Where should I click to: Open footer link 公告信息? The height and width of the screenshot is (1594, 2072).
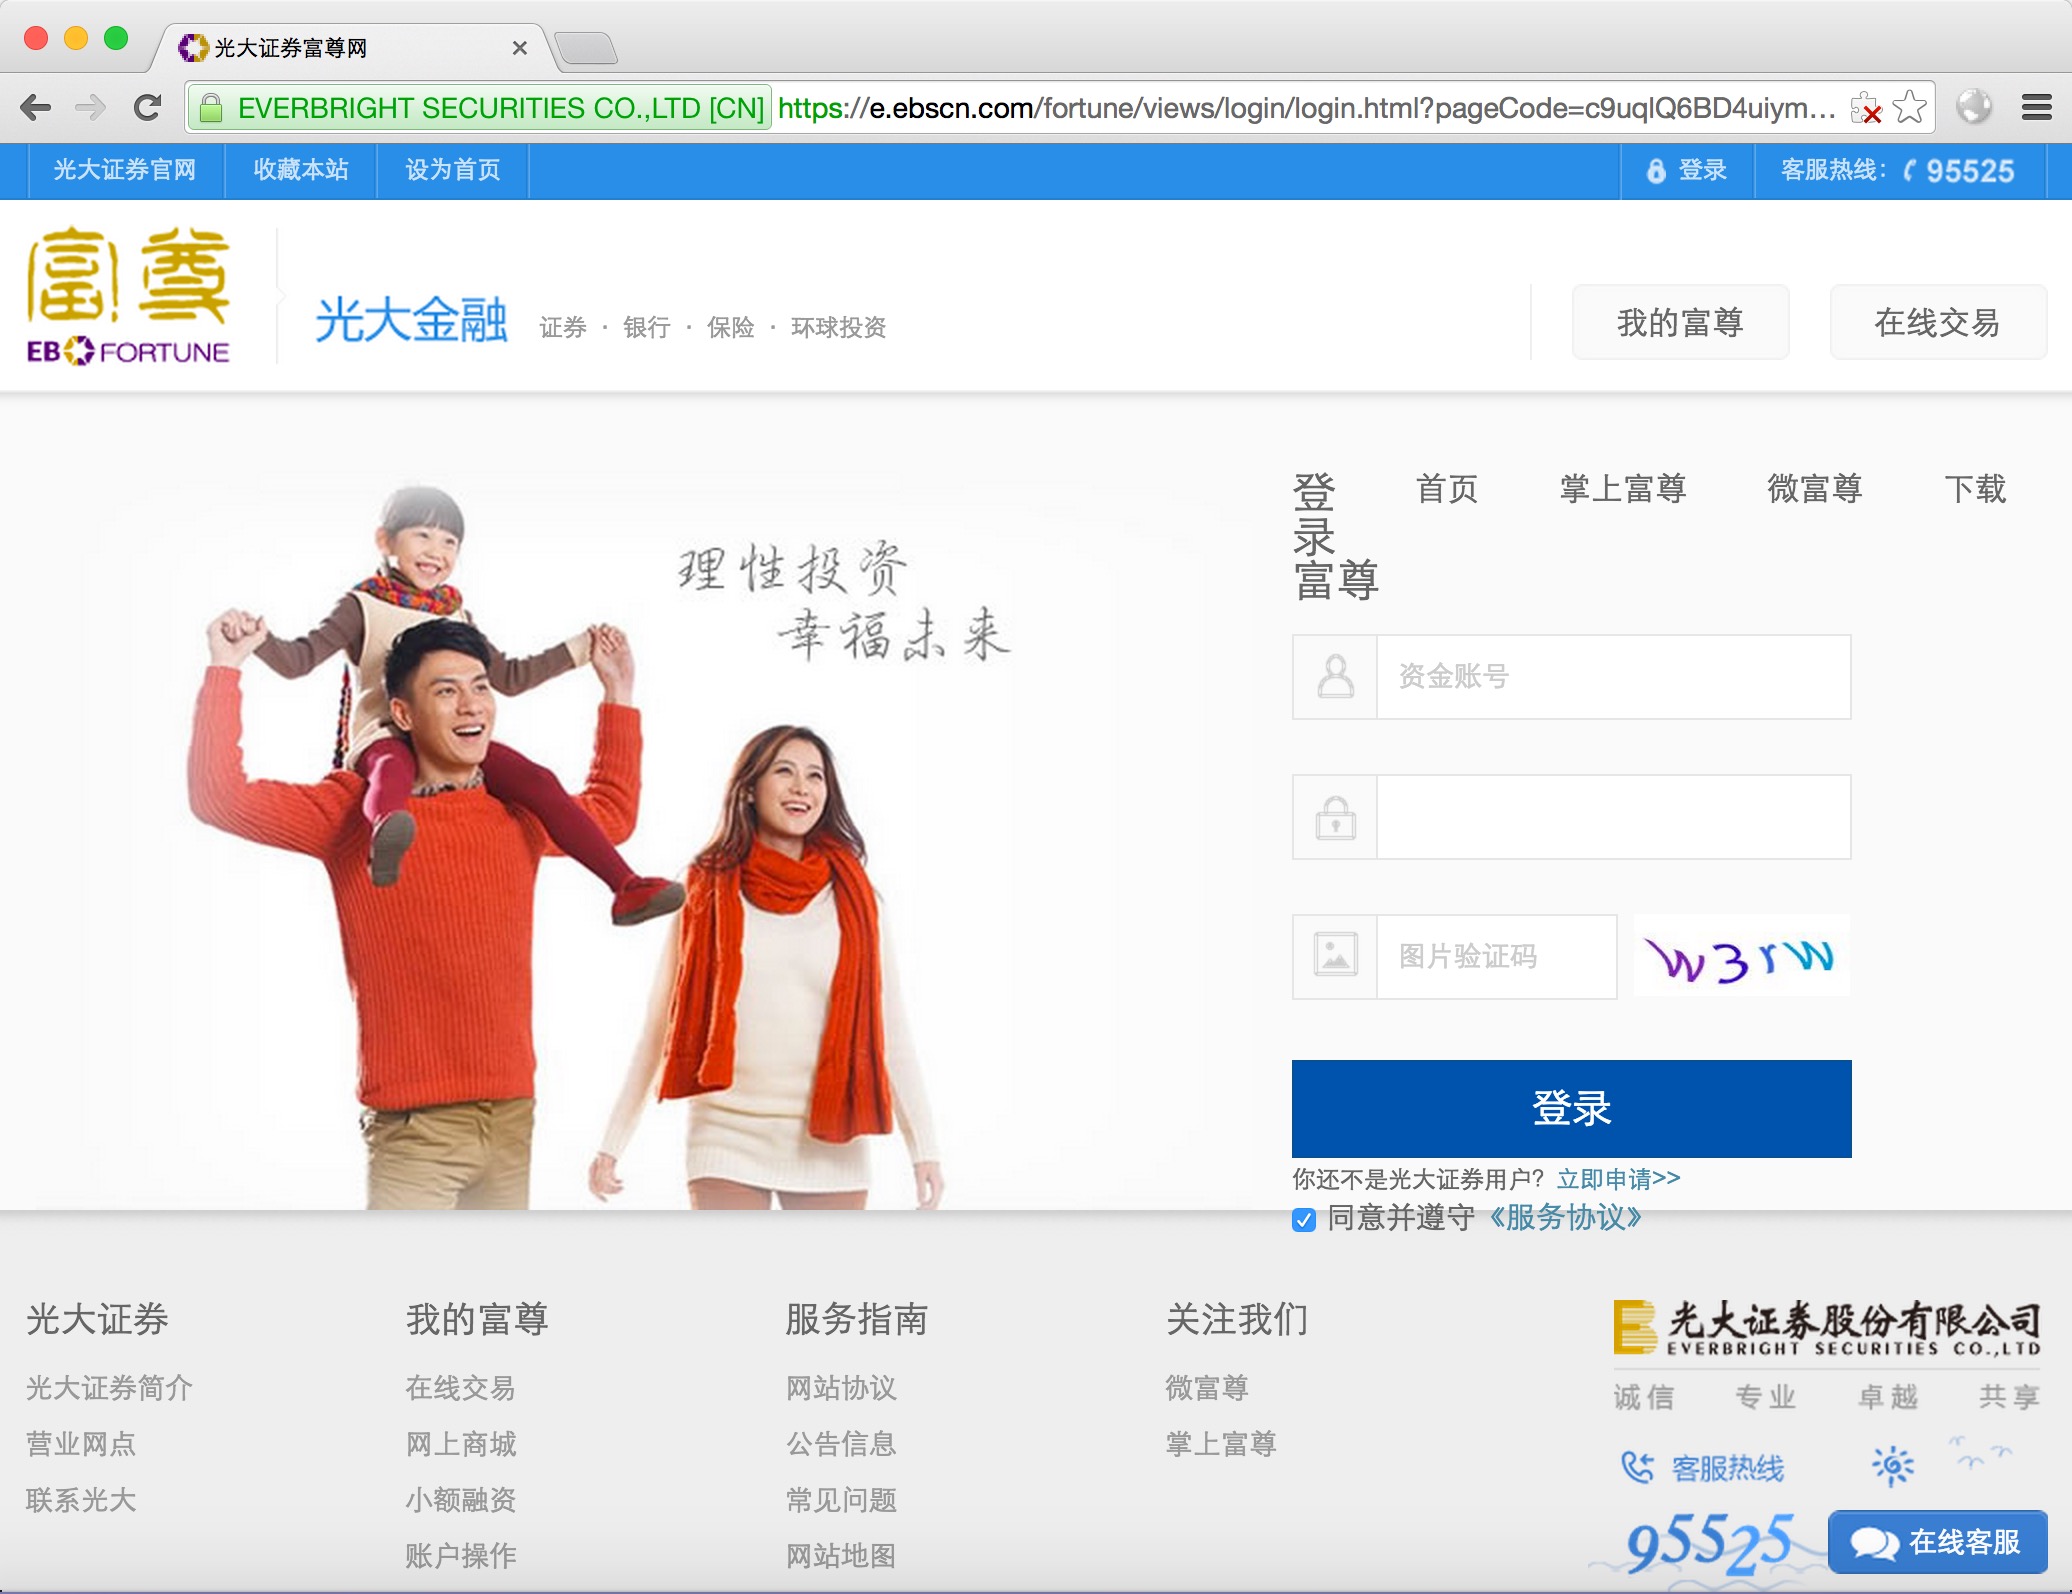point(841,1444)
